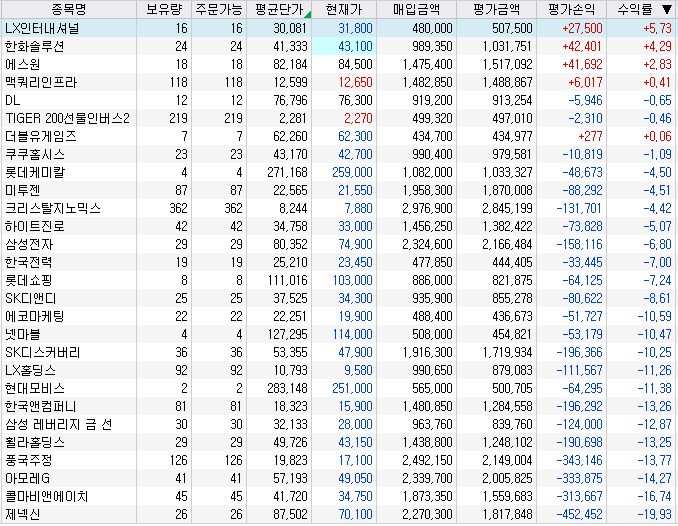
Task: Select 콜마비앤에이치 stock name
Action: pos(47,497)
